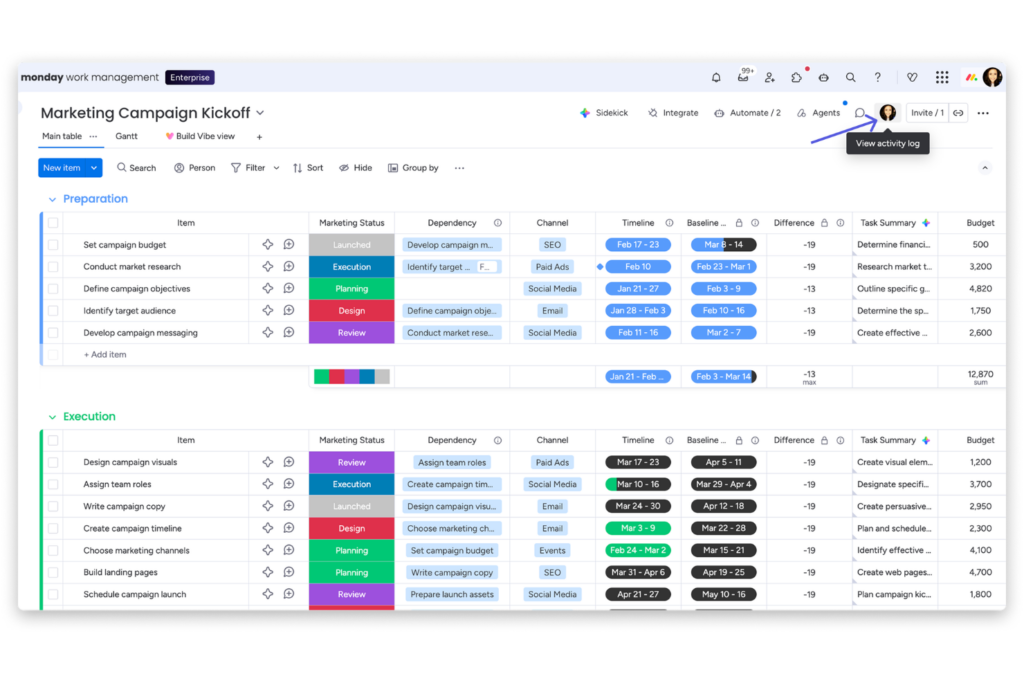Image resolution: width=1024 pixels, height=683 pixels.
Task: Click Dependency column info icon in Preparation
Action: [498, 223]
